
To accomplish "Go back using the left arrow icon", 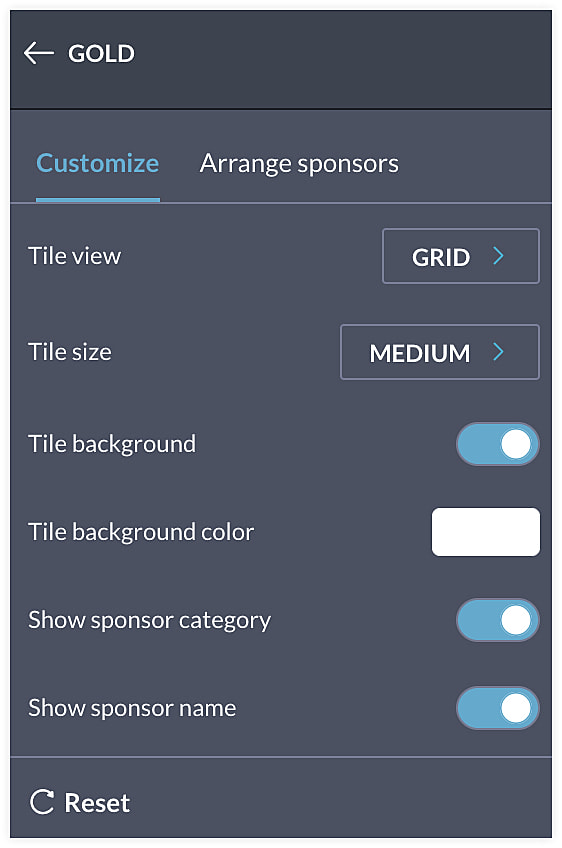I will click(38, 53).
